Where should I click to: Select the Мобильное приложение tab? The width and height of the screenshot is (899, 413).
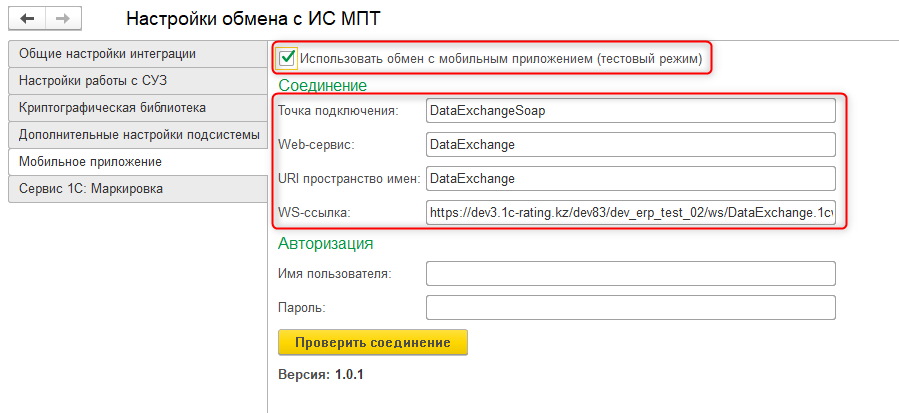[138, 162]
